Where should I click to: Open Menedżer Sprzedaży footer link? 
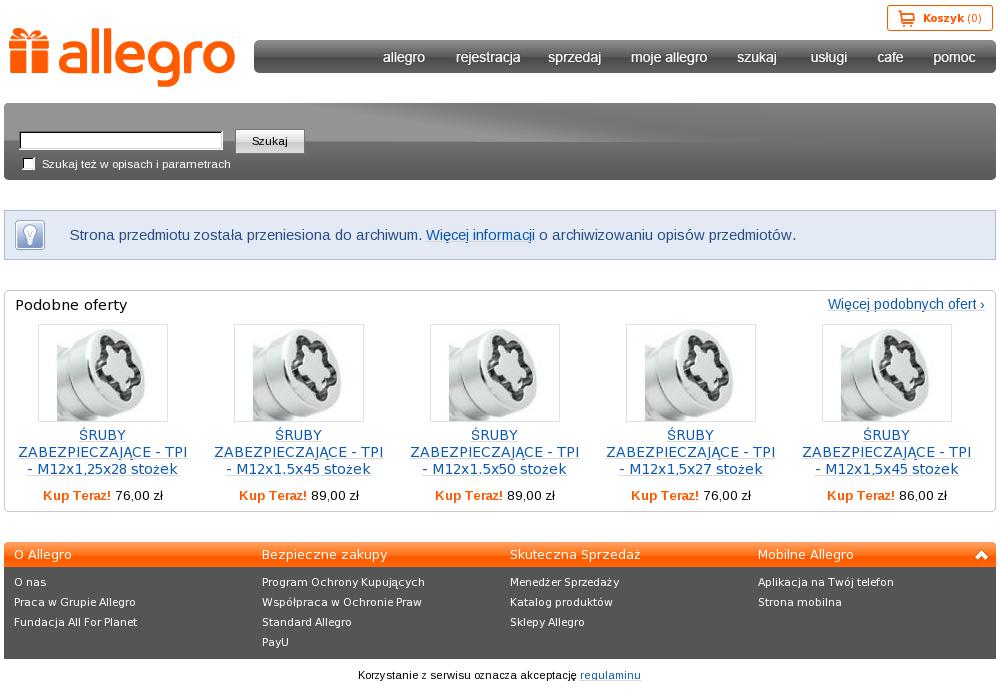click(564, 582)
